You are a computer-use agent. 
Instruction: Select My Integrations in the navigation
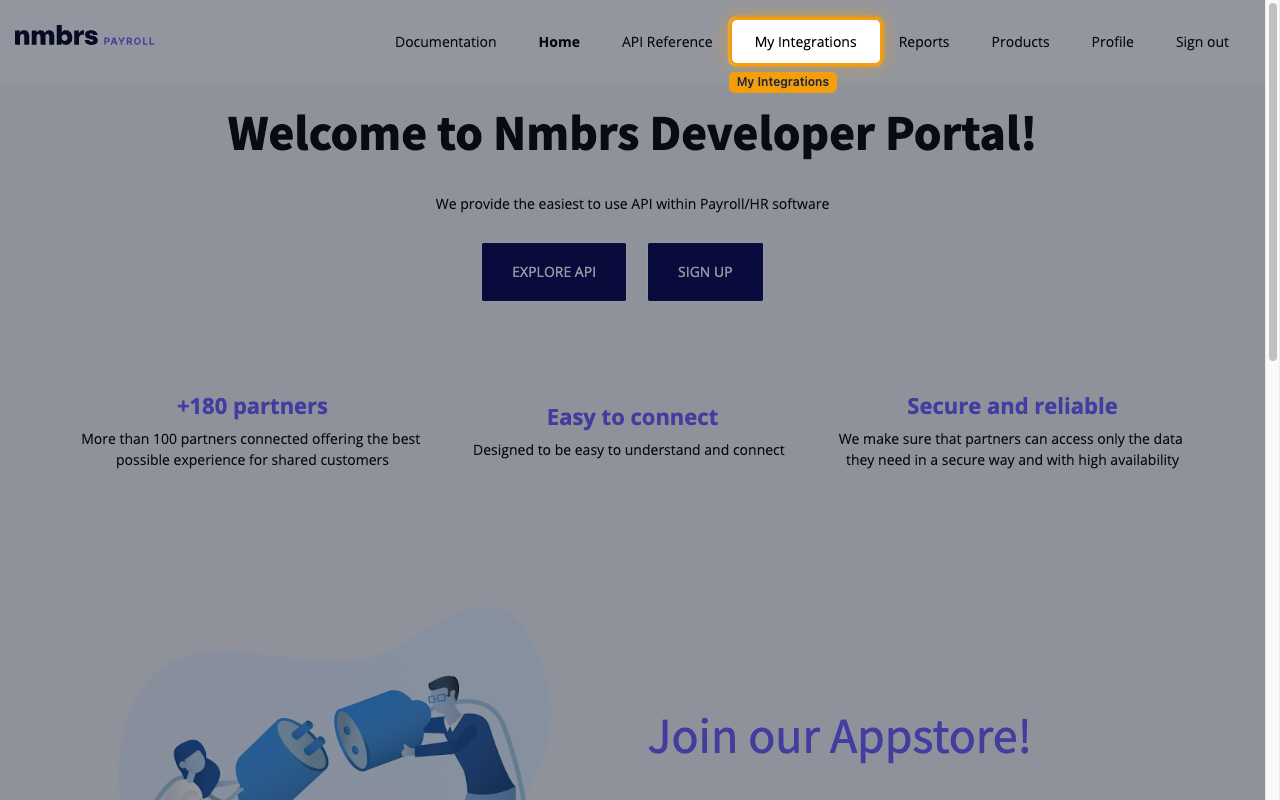[806, 42]
